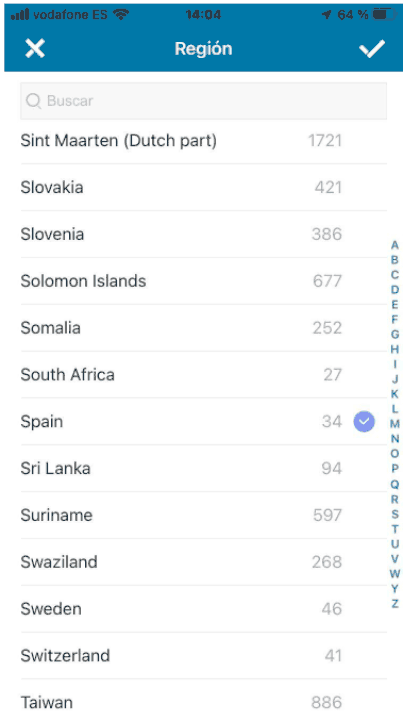The image size is (406, 719).
Task: Focus the Buscar search field
Action: (x=204, y=101)
